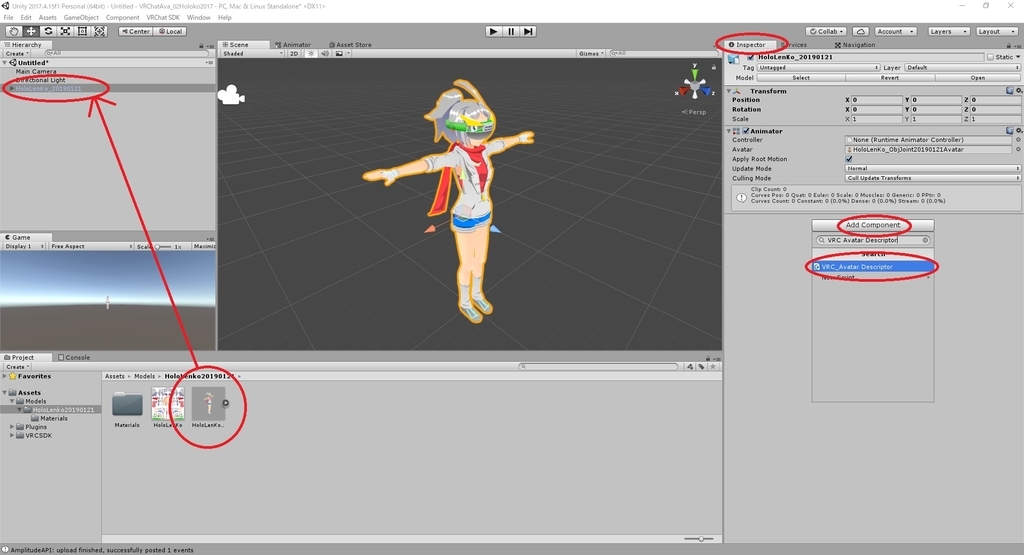Select the Rotate tool
The image size is (1024, 555).
click(48, 31)
